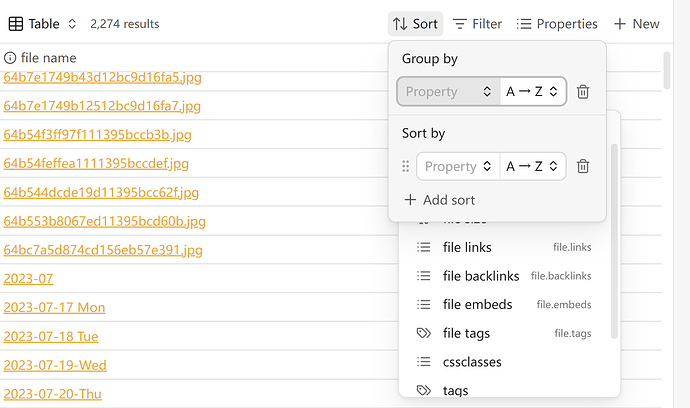Click the list icon beside cssclasses
Viewport: 690px width, 408px height.
pos(423,362)
